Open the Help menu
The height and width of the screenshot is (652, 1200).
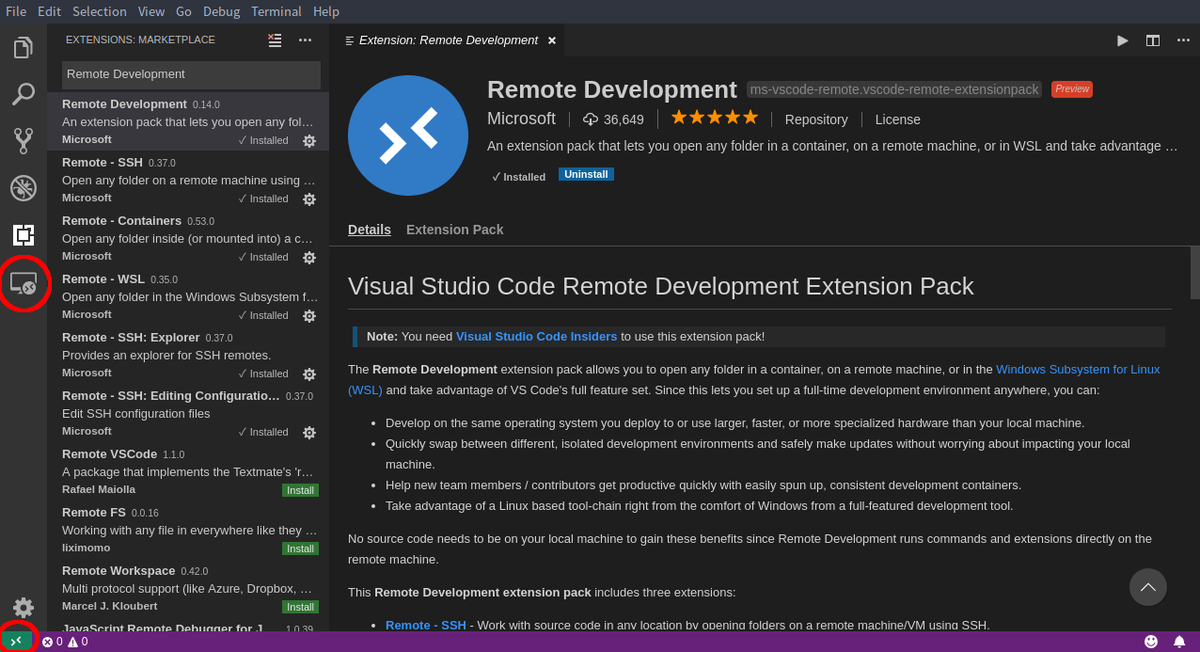click(326, 11)
